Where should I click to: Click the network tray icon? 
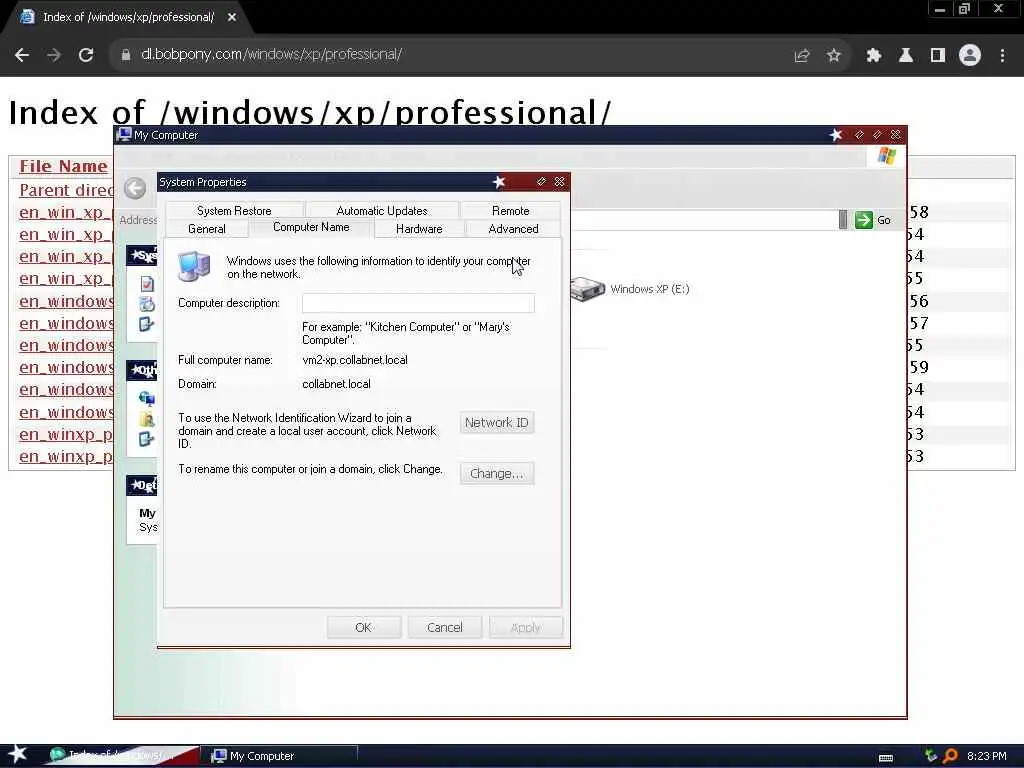point(931,756)
